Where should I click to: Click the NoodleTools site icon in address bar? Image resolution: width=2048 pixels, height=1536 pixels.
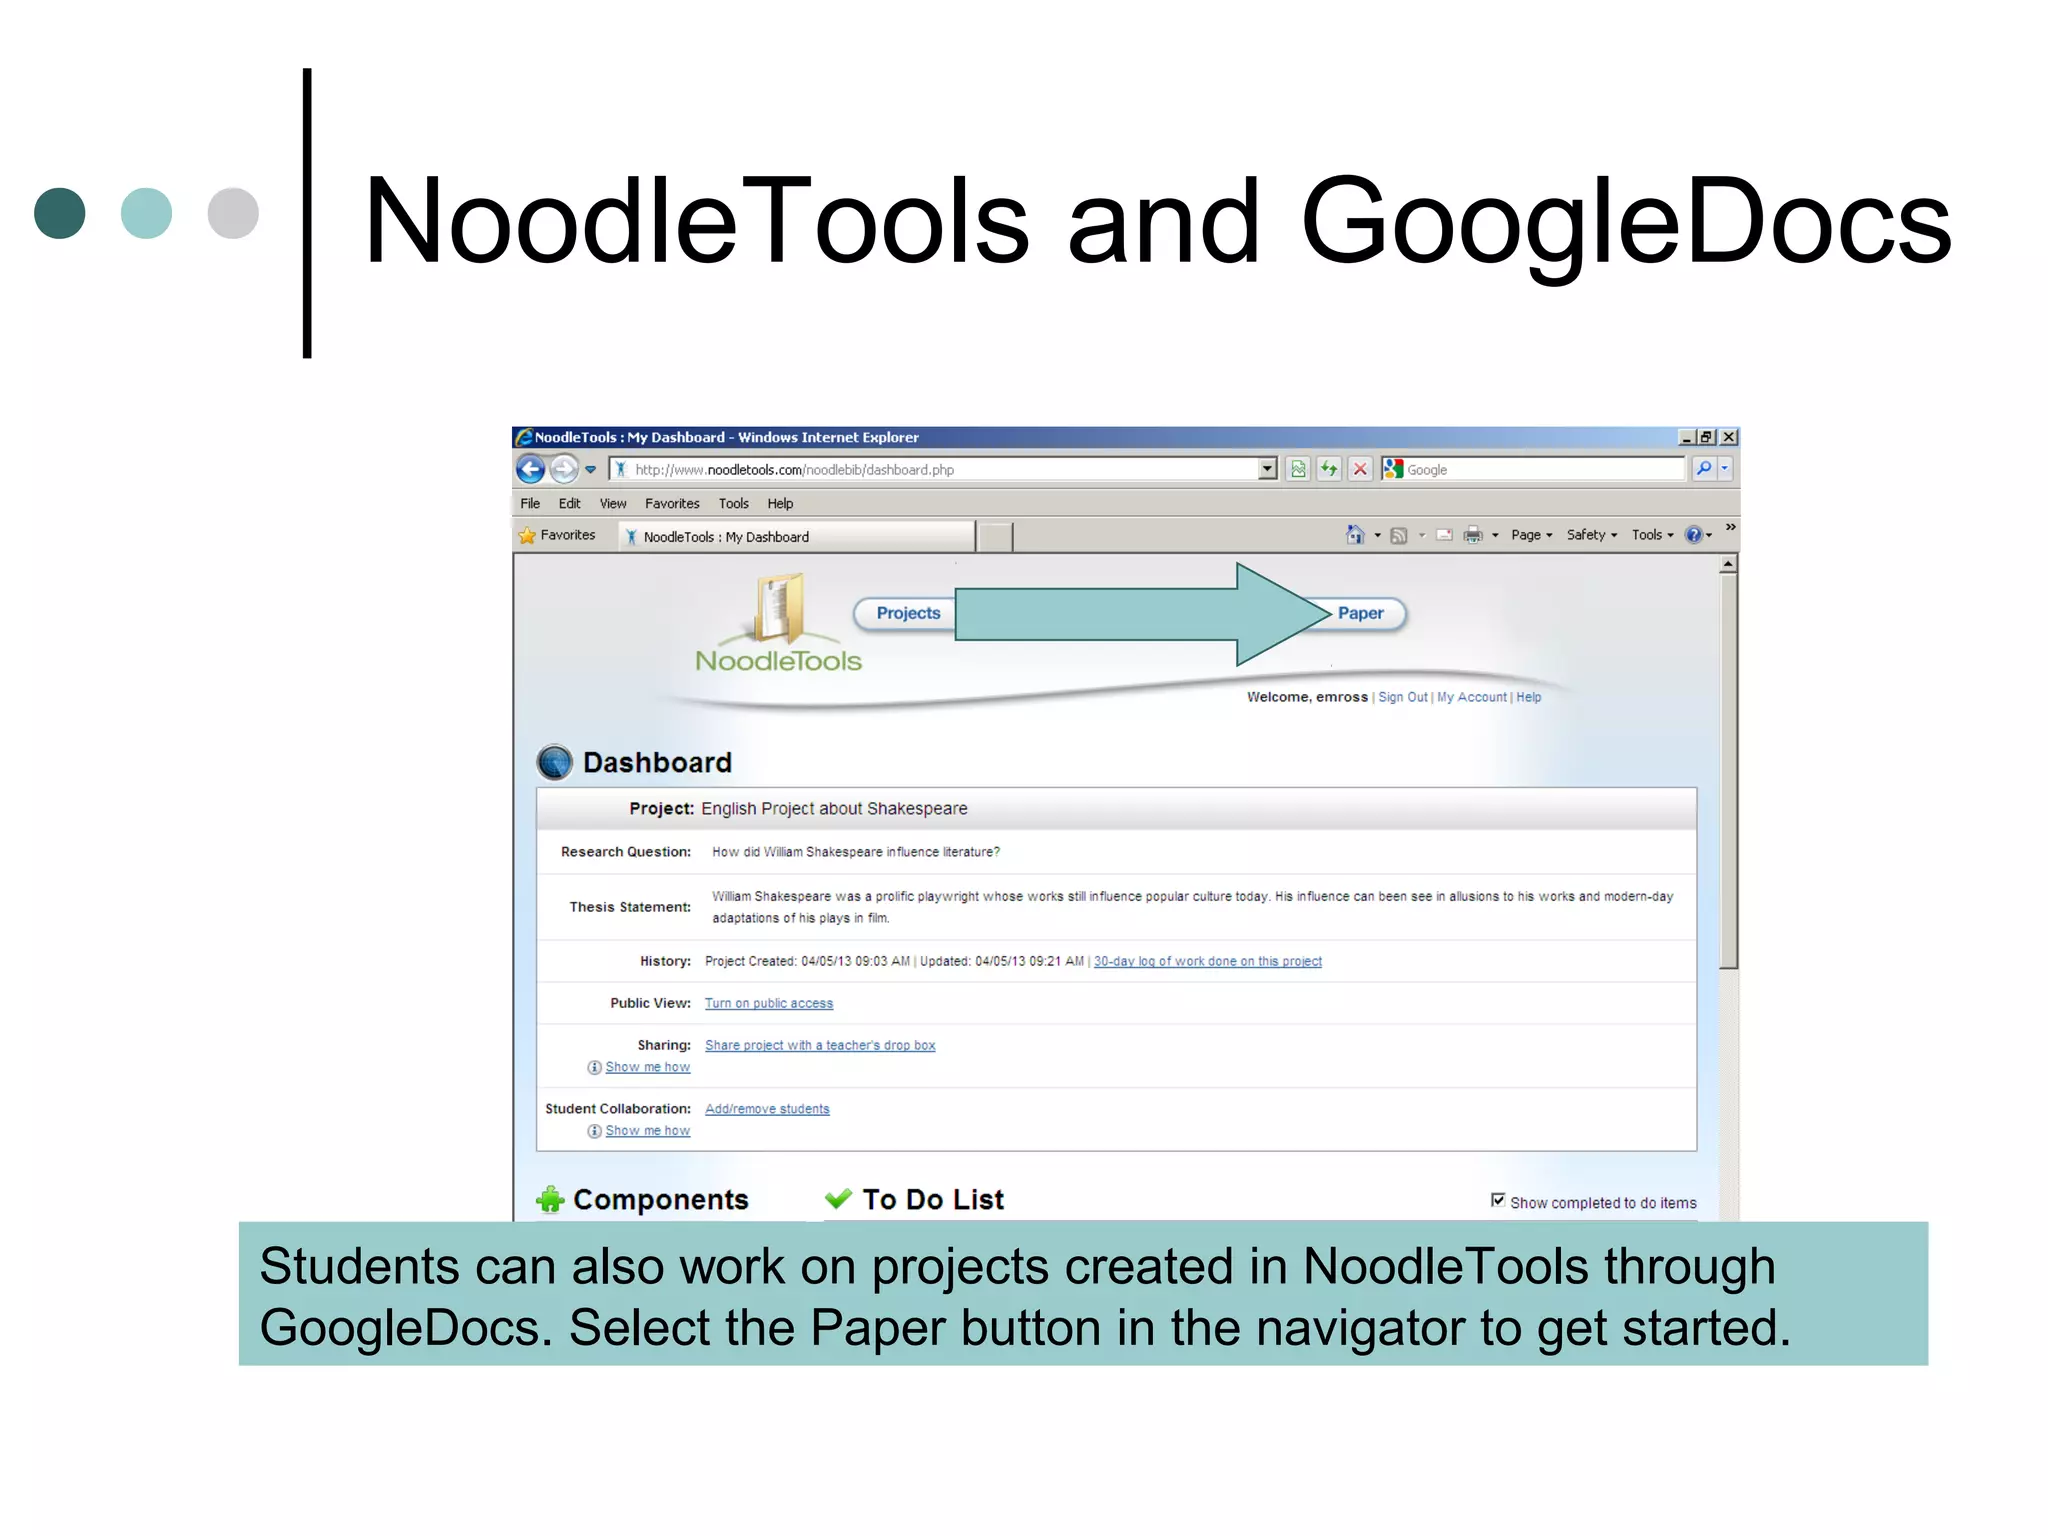(621, 469)
